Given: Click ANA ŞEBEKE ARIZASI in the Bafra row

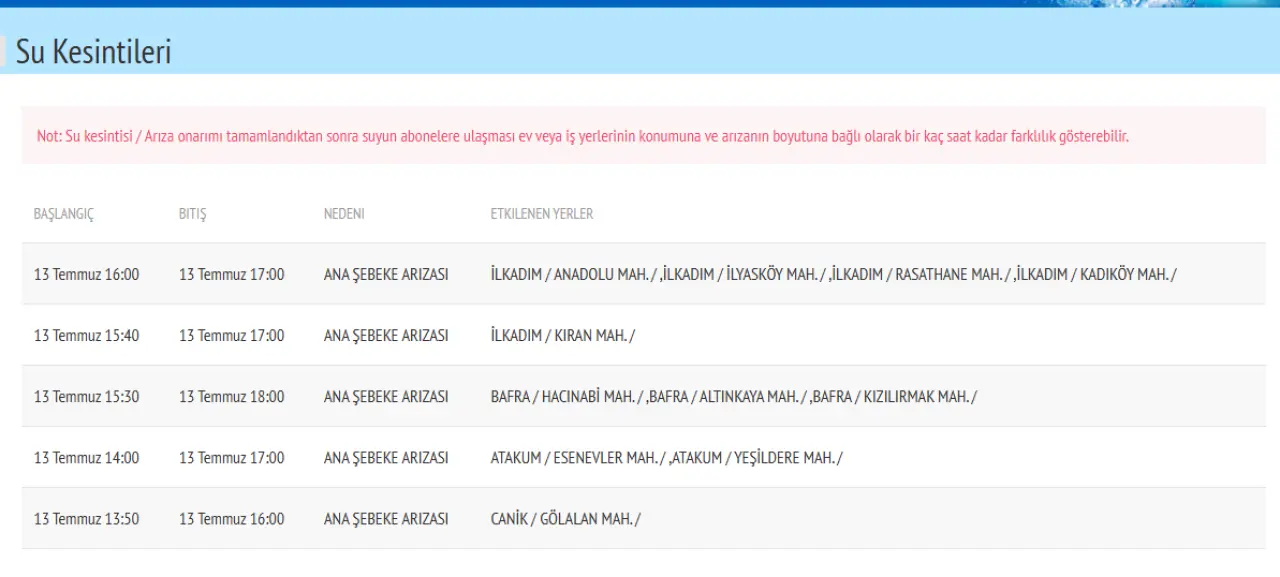Looking at the screenshot, I should point(386,396).
